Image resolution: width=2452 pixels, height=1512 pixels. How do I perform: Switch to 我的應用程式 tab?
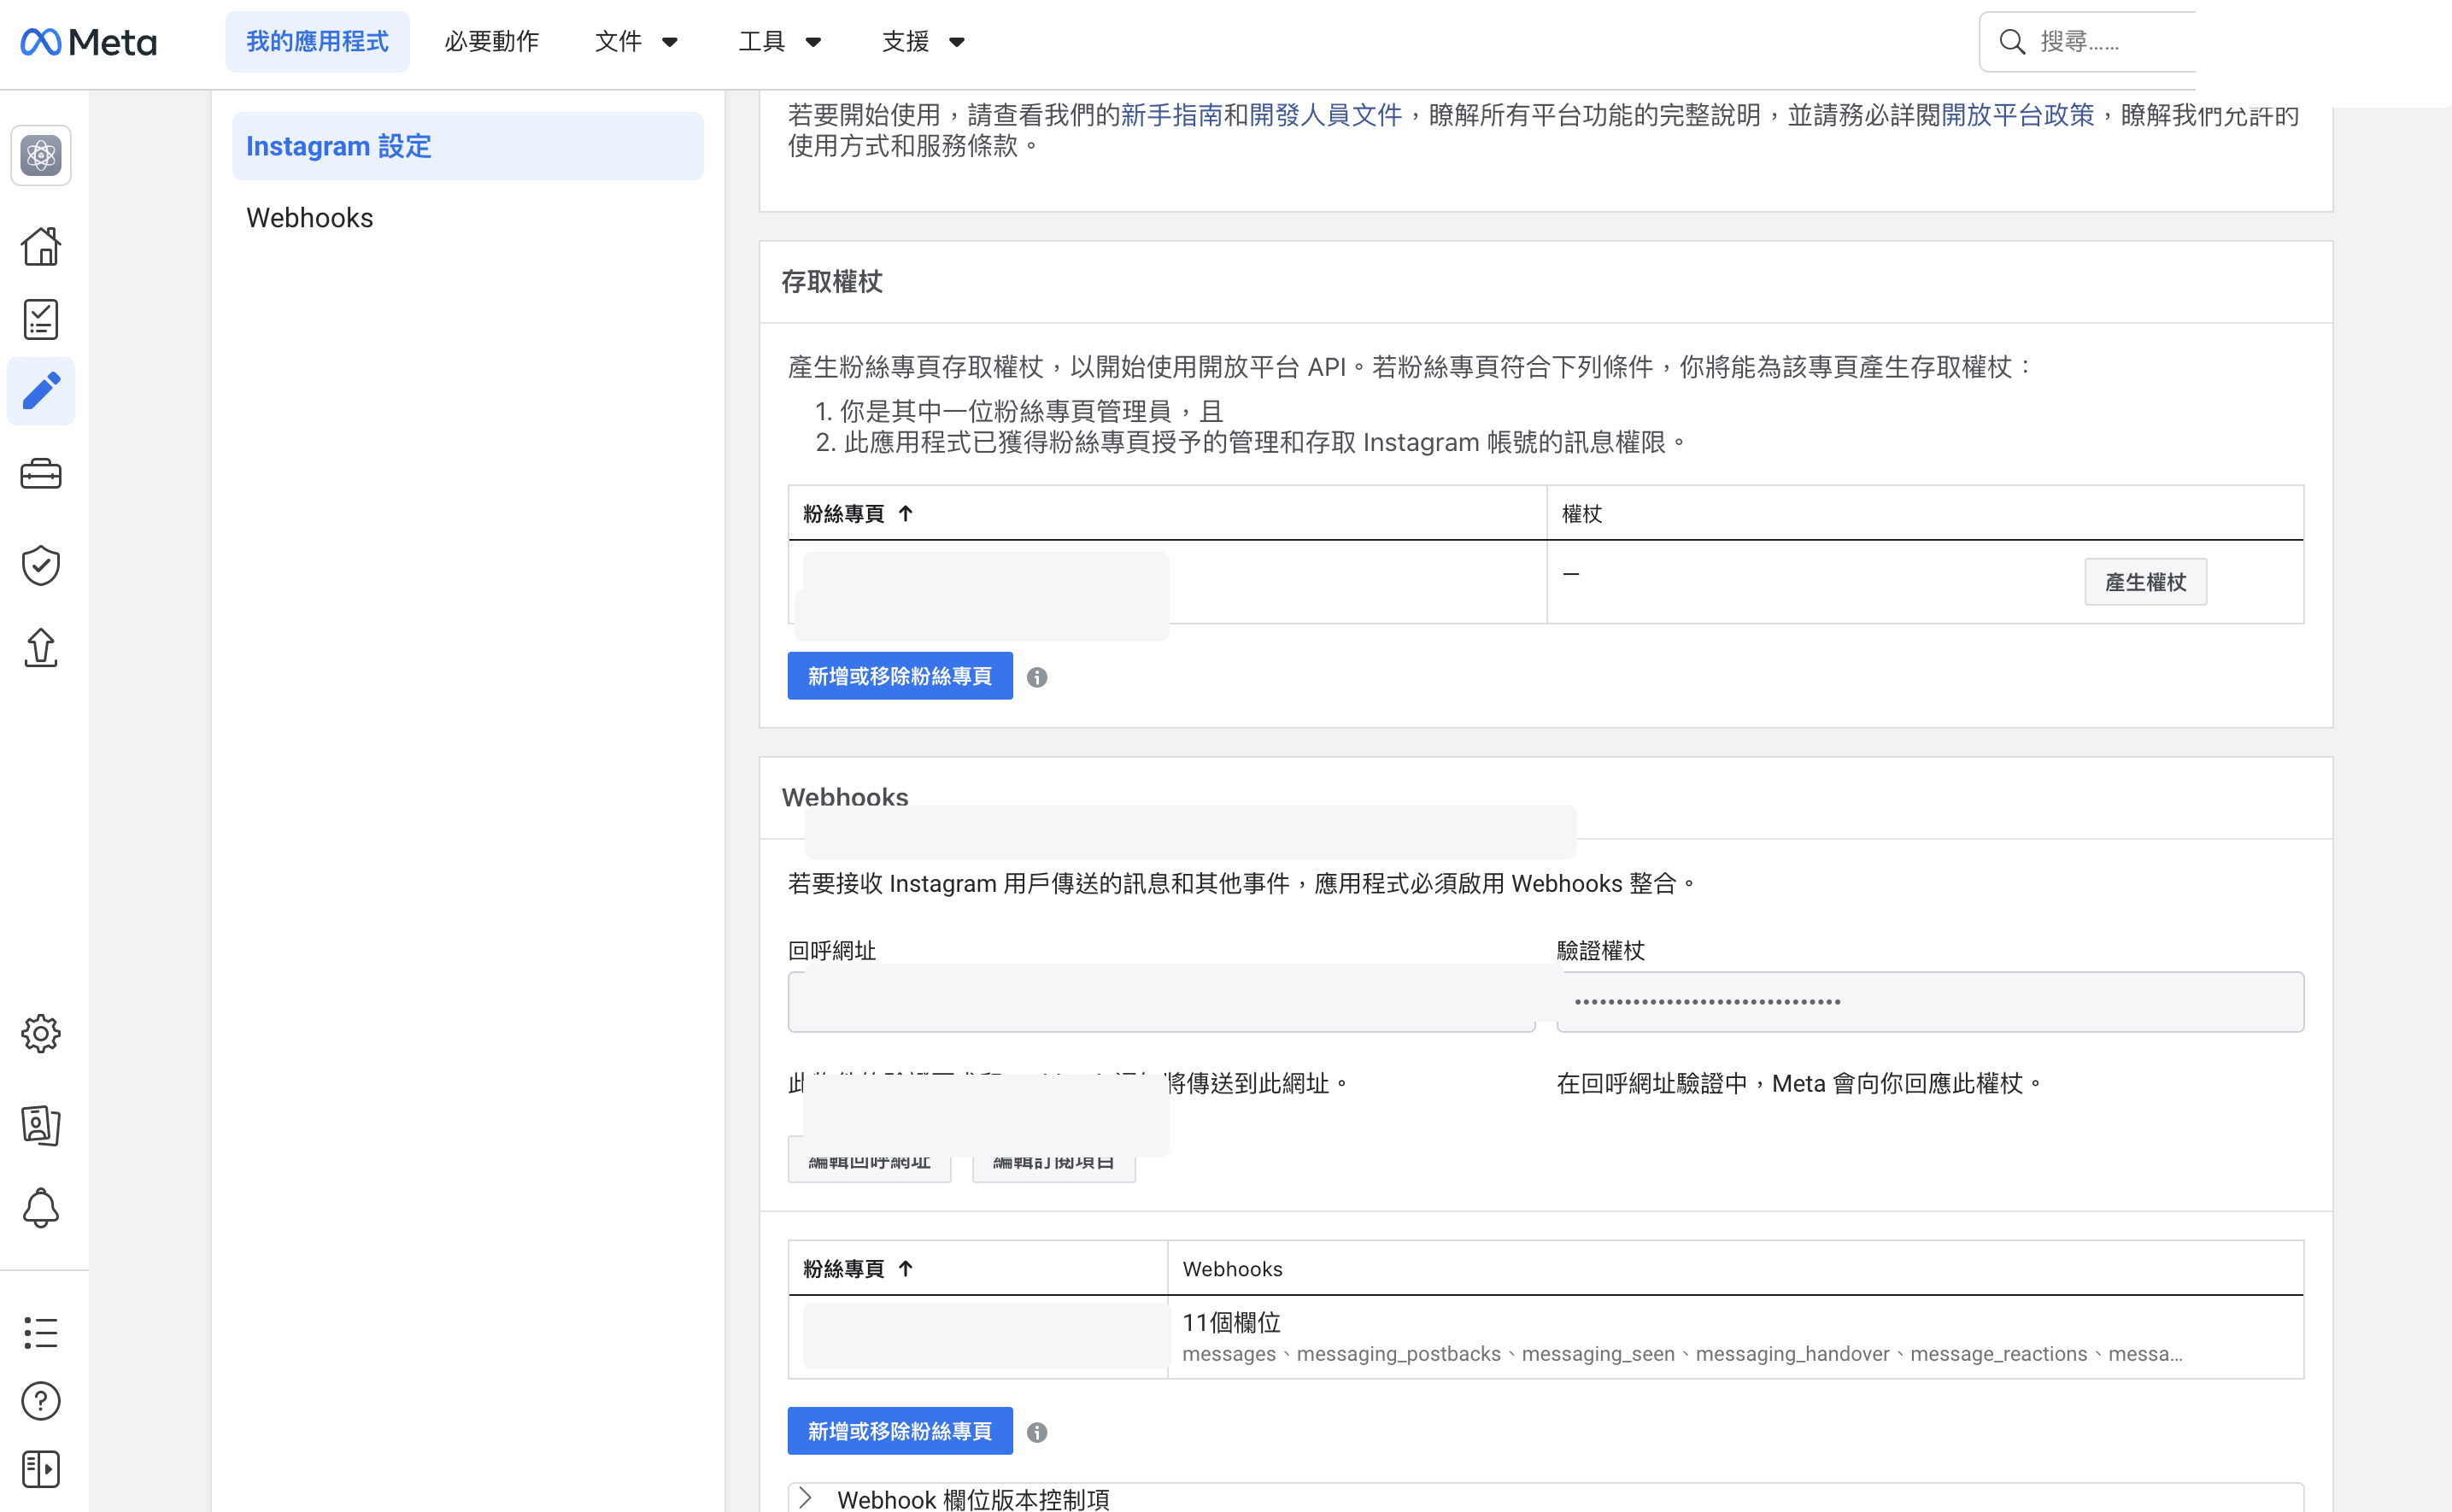click(317, 42)
